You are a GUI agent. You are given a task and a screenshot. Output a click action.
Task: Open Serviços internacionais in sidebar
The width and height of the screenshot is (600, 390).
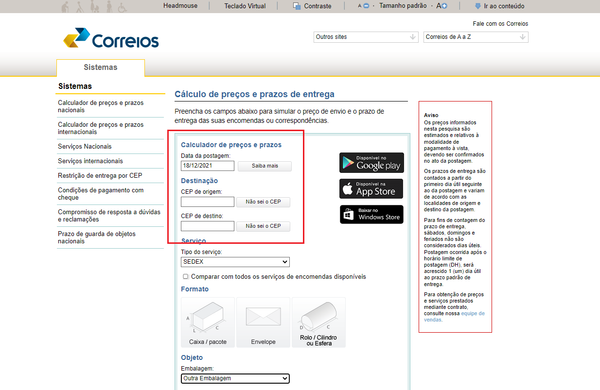90,161
